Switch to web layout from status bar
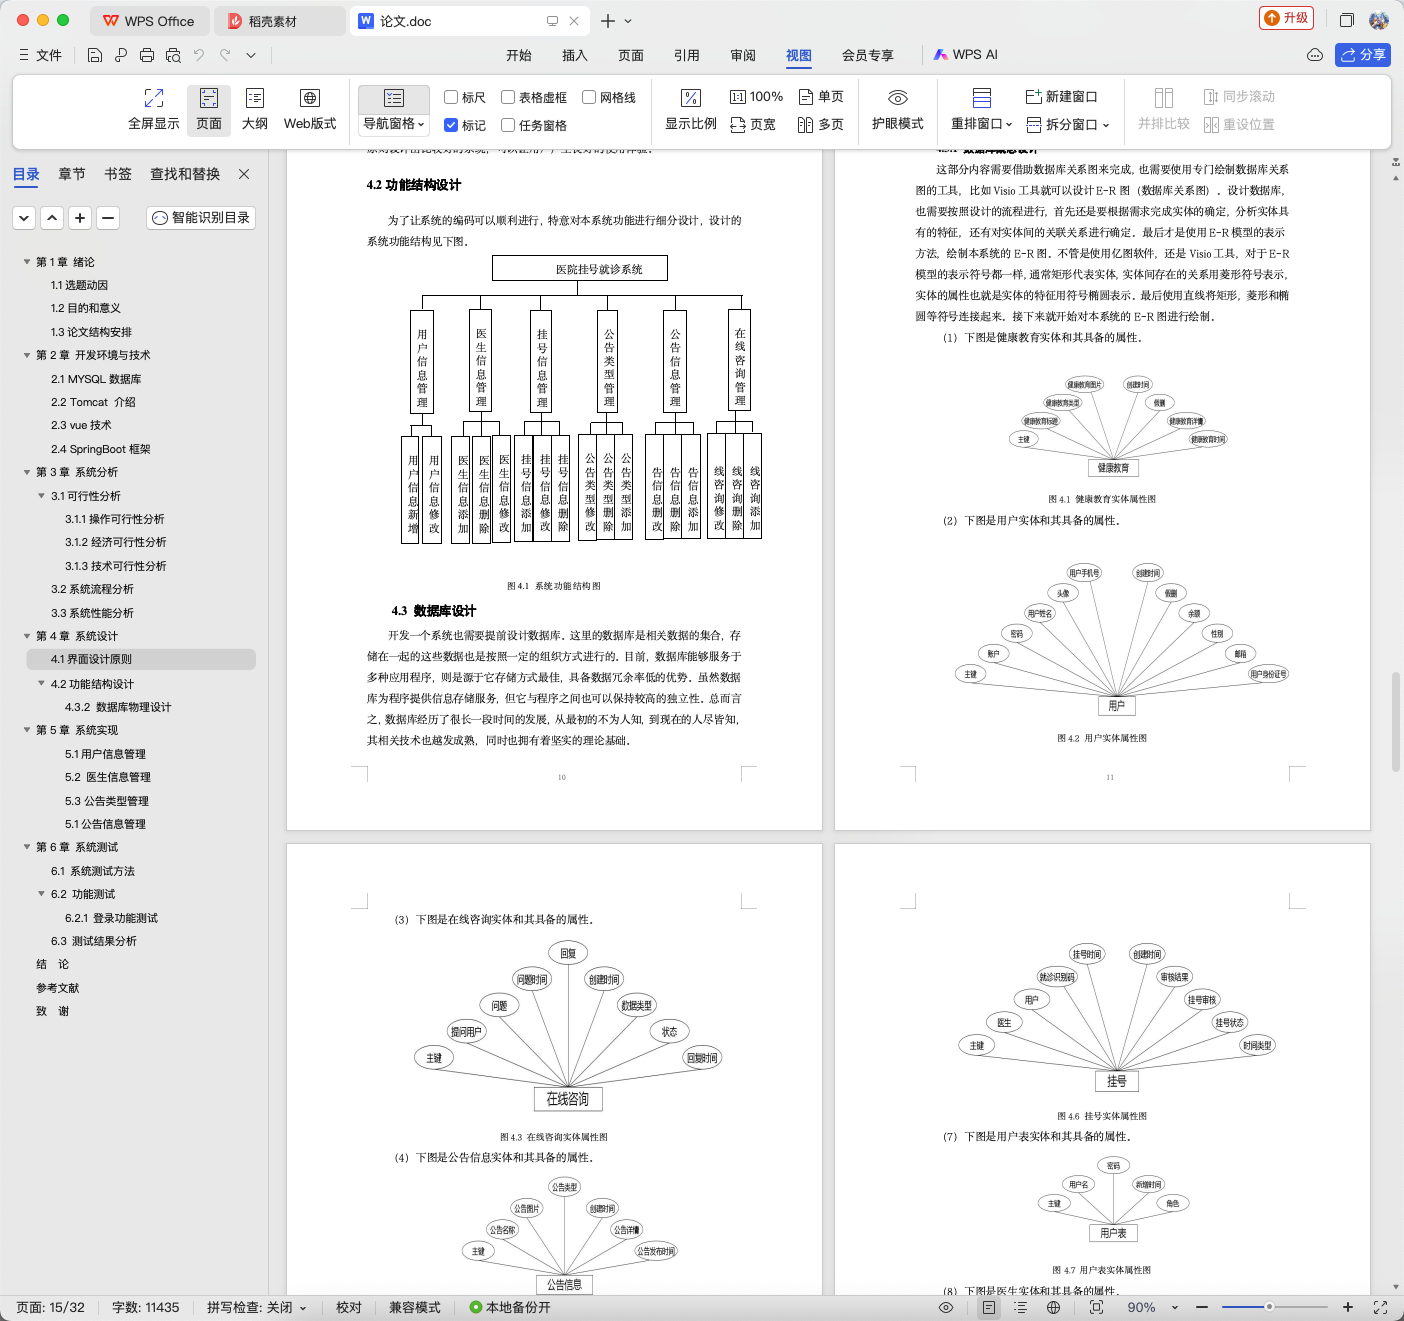 pos(1053,1307)
